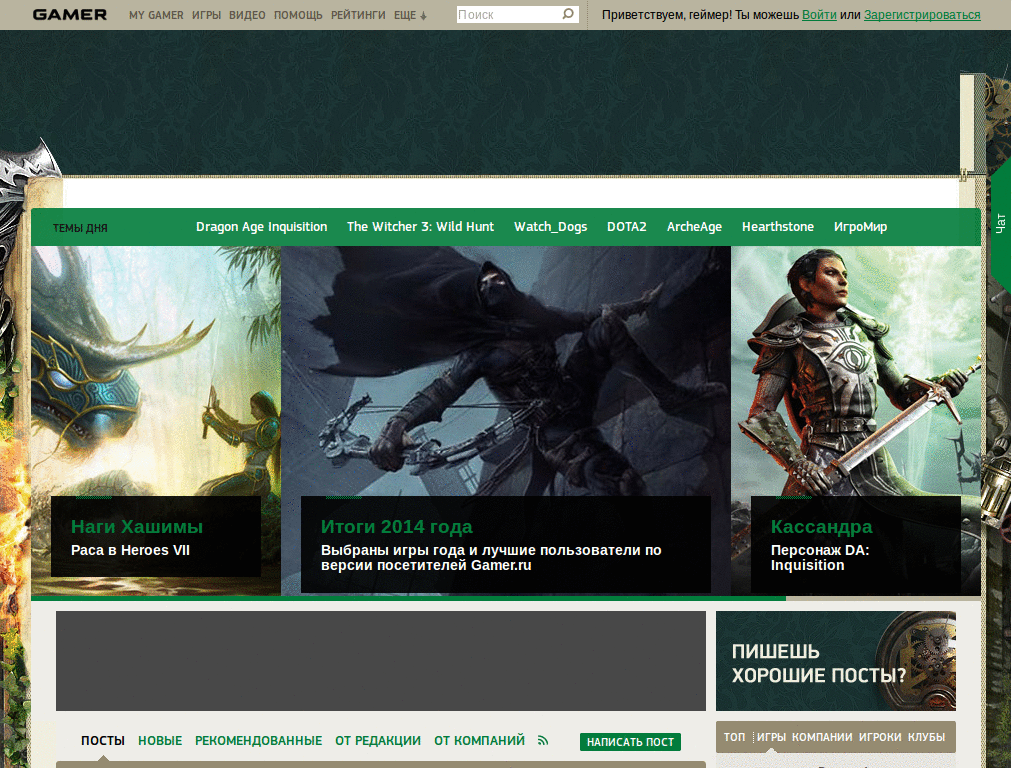Screen dimensions: 1024x768
Task: Select the КОМПАНИИ tab in ТОП panel
Action: click(822, 737)
